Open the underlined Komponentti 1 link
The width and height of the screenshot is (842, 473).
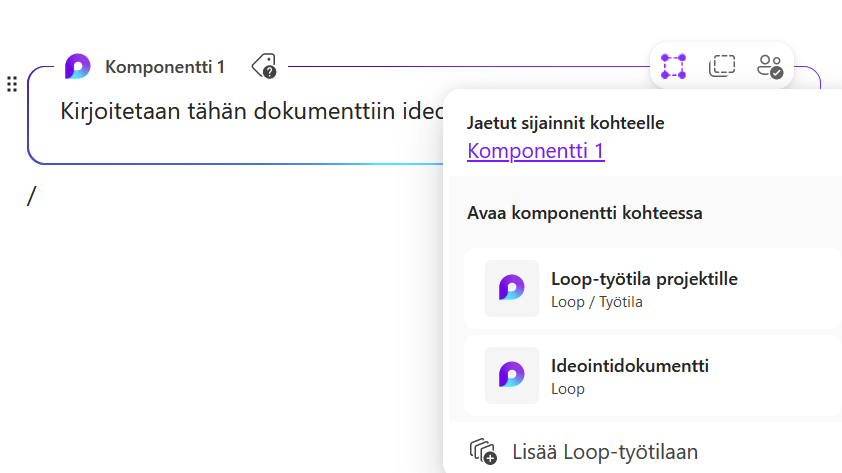click(x=535, y=152)
